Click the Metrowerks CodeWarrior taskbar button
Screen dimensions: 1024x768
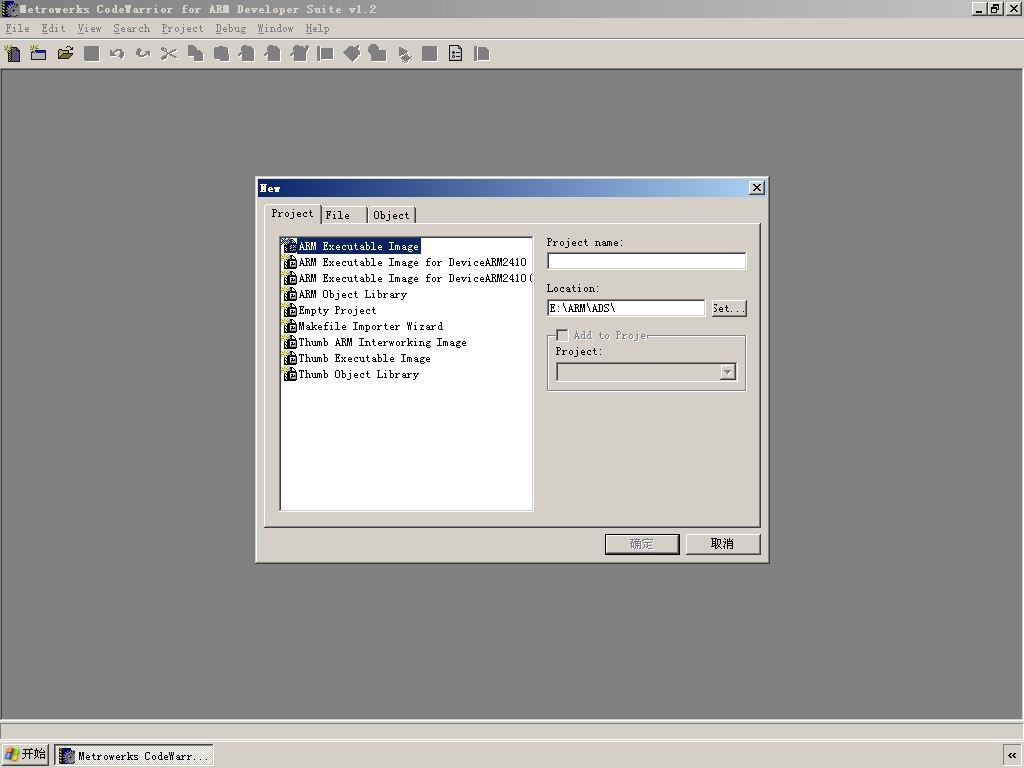(134, 756)
